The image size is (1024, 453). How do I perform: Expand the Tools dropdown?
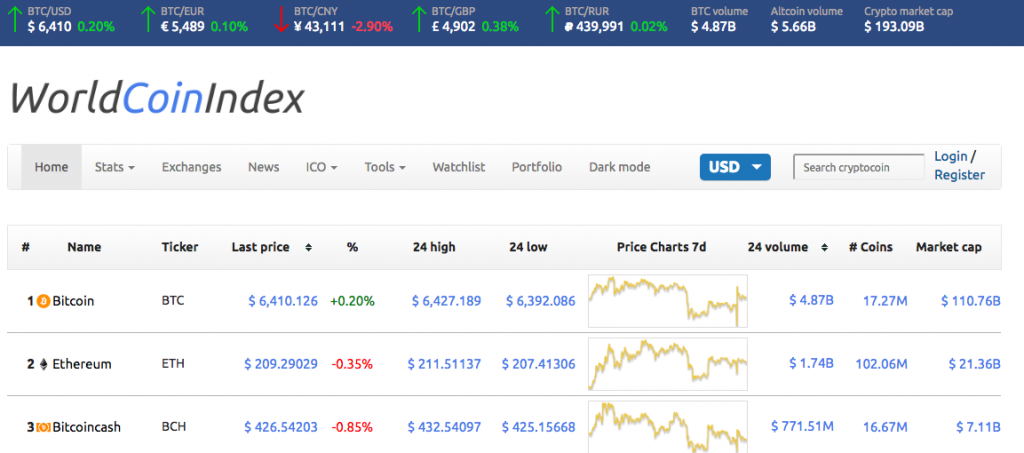click(x=385, y=167)
